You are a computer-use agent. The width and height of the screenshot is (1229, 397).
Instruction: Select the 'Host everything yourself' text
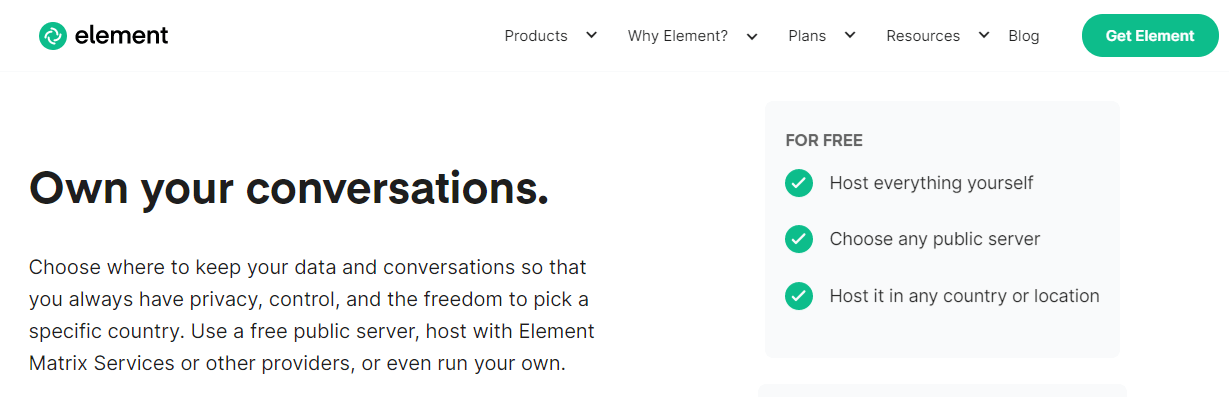(x=931, y=183)
